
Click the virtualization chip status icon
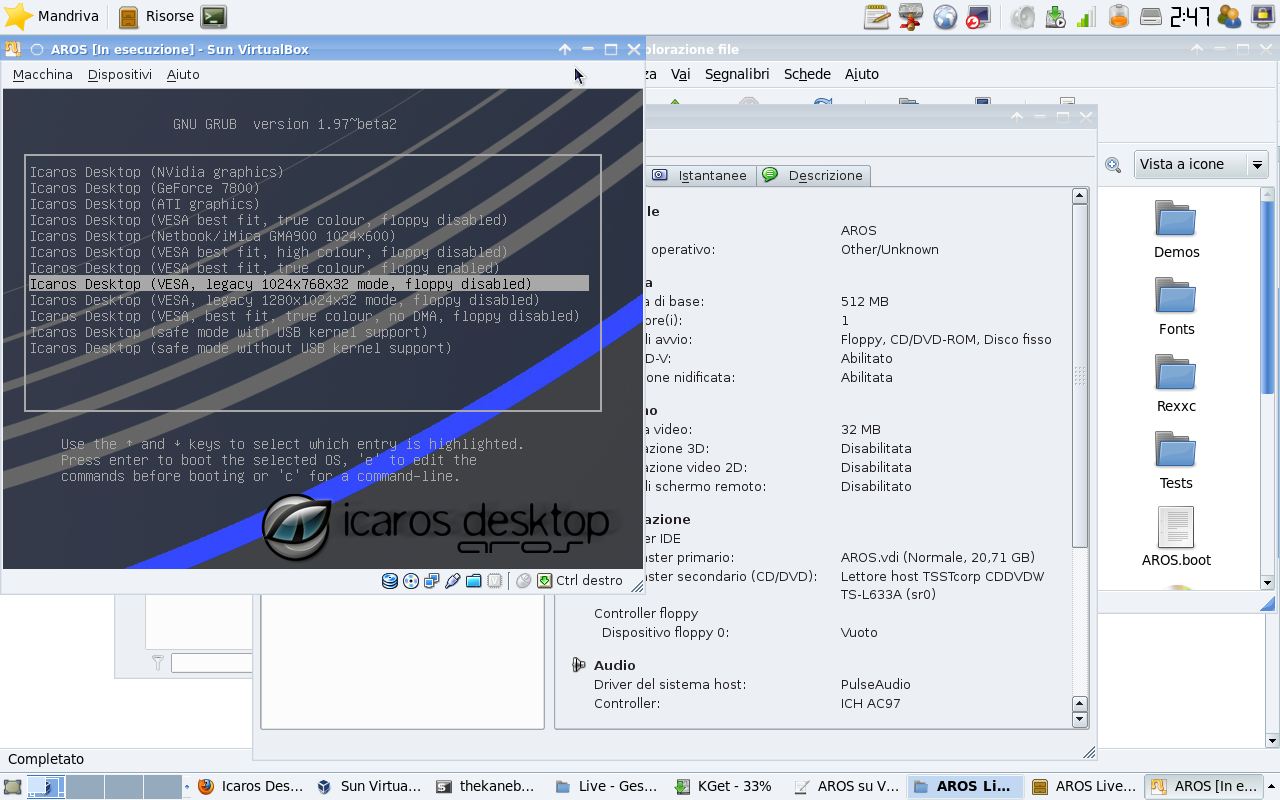495,581
